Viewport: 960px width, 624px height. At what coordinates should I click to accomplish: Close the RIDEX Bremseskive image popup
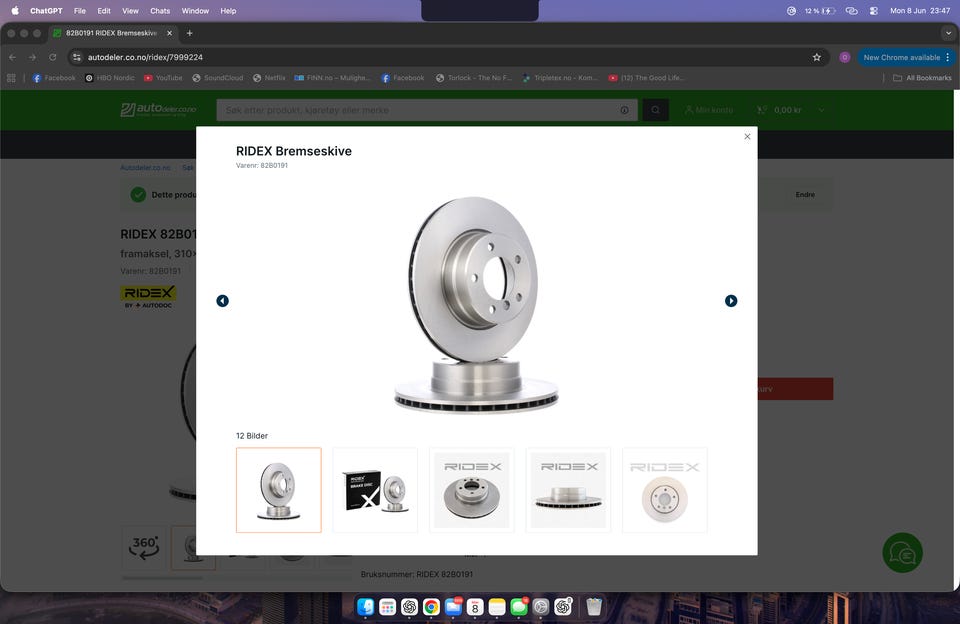click(747, 137)
